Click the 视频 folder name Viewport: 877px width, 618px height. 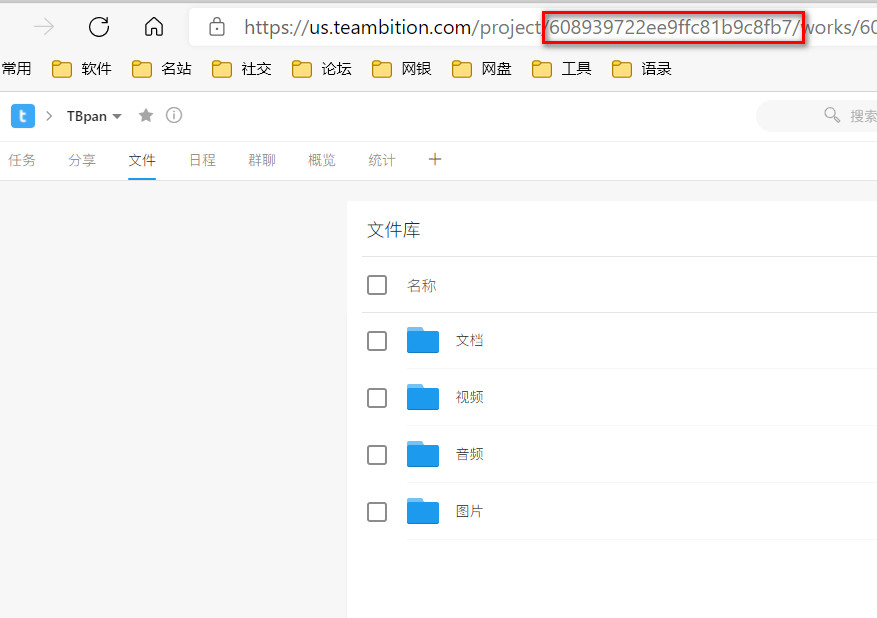pos(469,398)
